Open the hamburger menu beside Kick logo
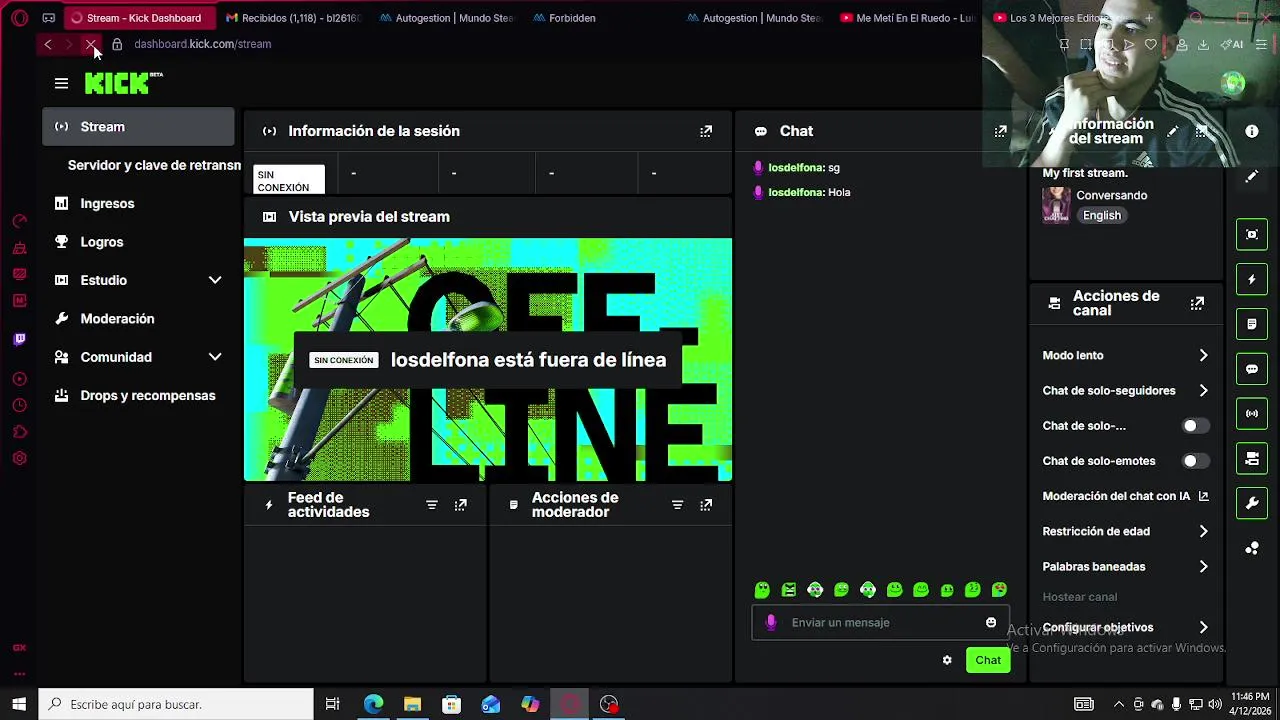 pyautogui.click(x=61, y=84)
